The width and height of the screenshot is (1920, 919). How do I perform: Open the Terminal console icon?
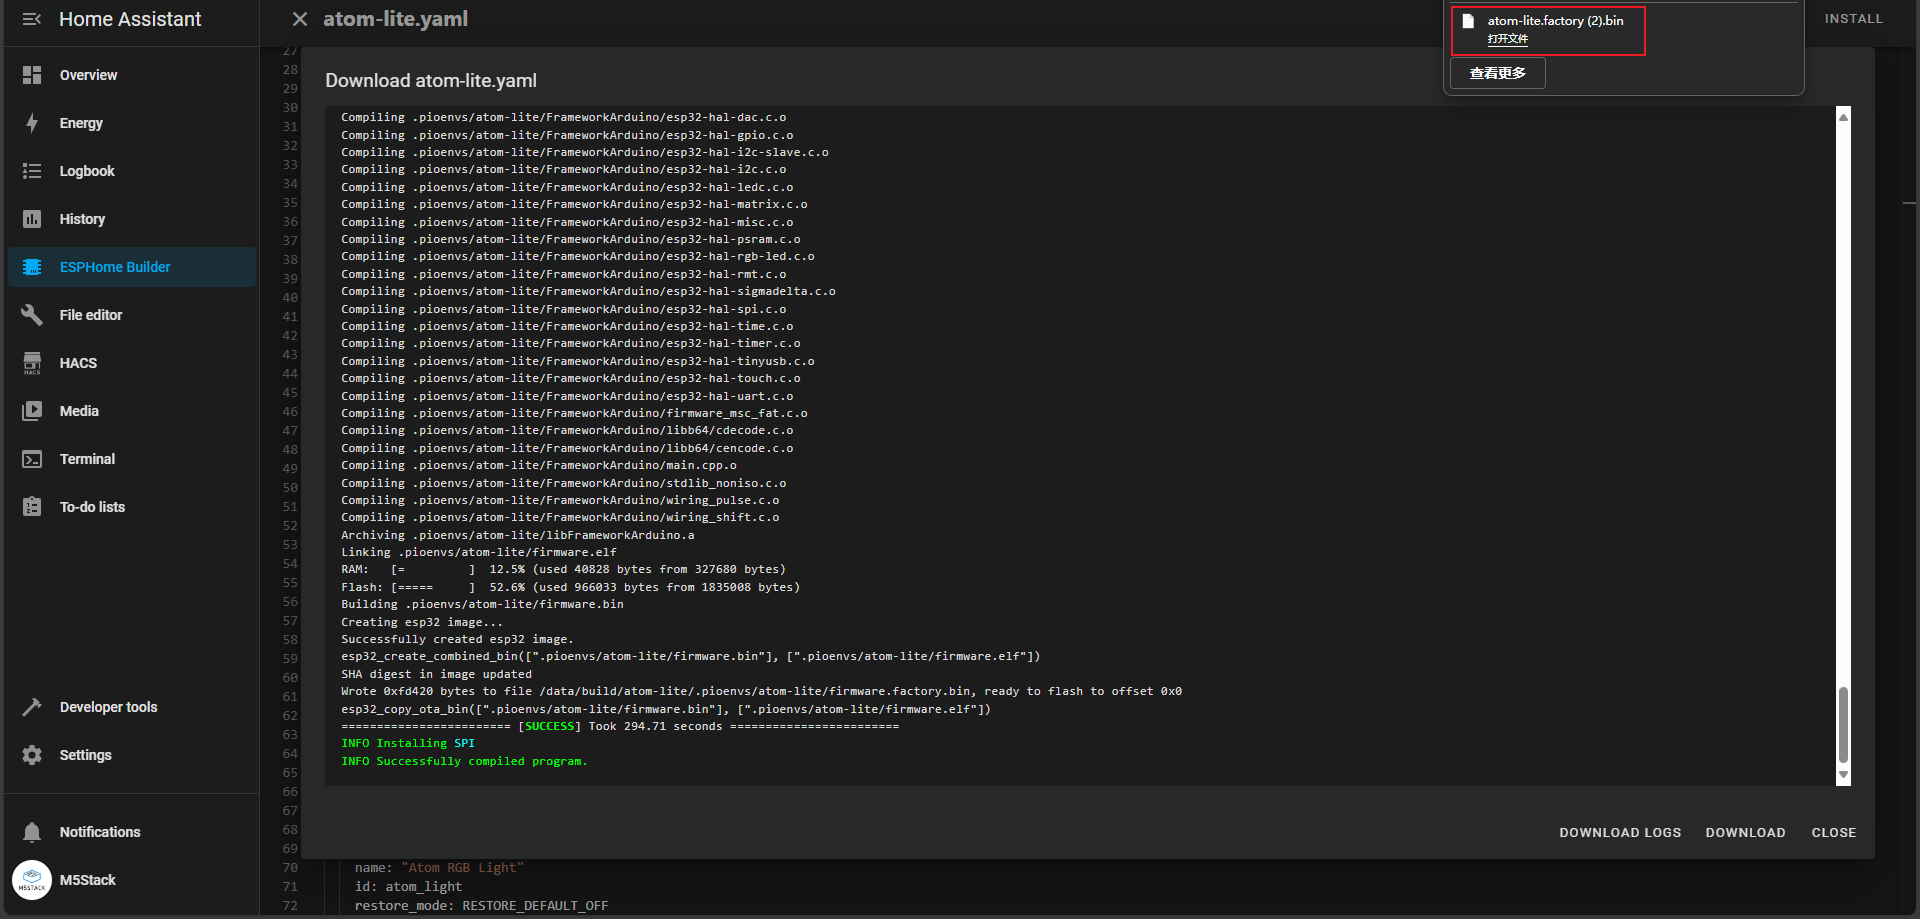pyautogui.click(x=32, y=459)
